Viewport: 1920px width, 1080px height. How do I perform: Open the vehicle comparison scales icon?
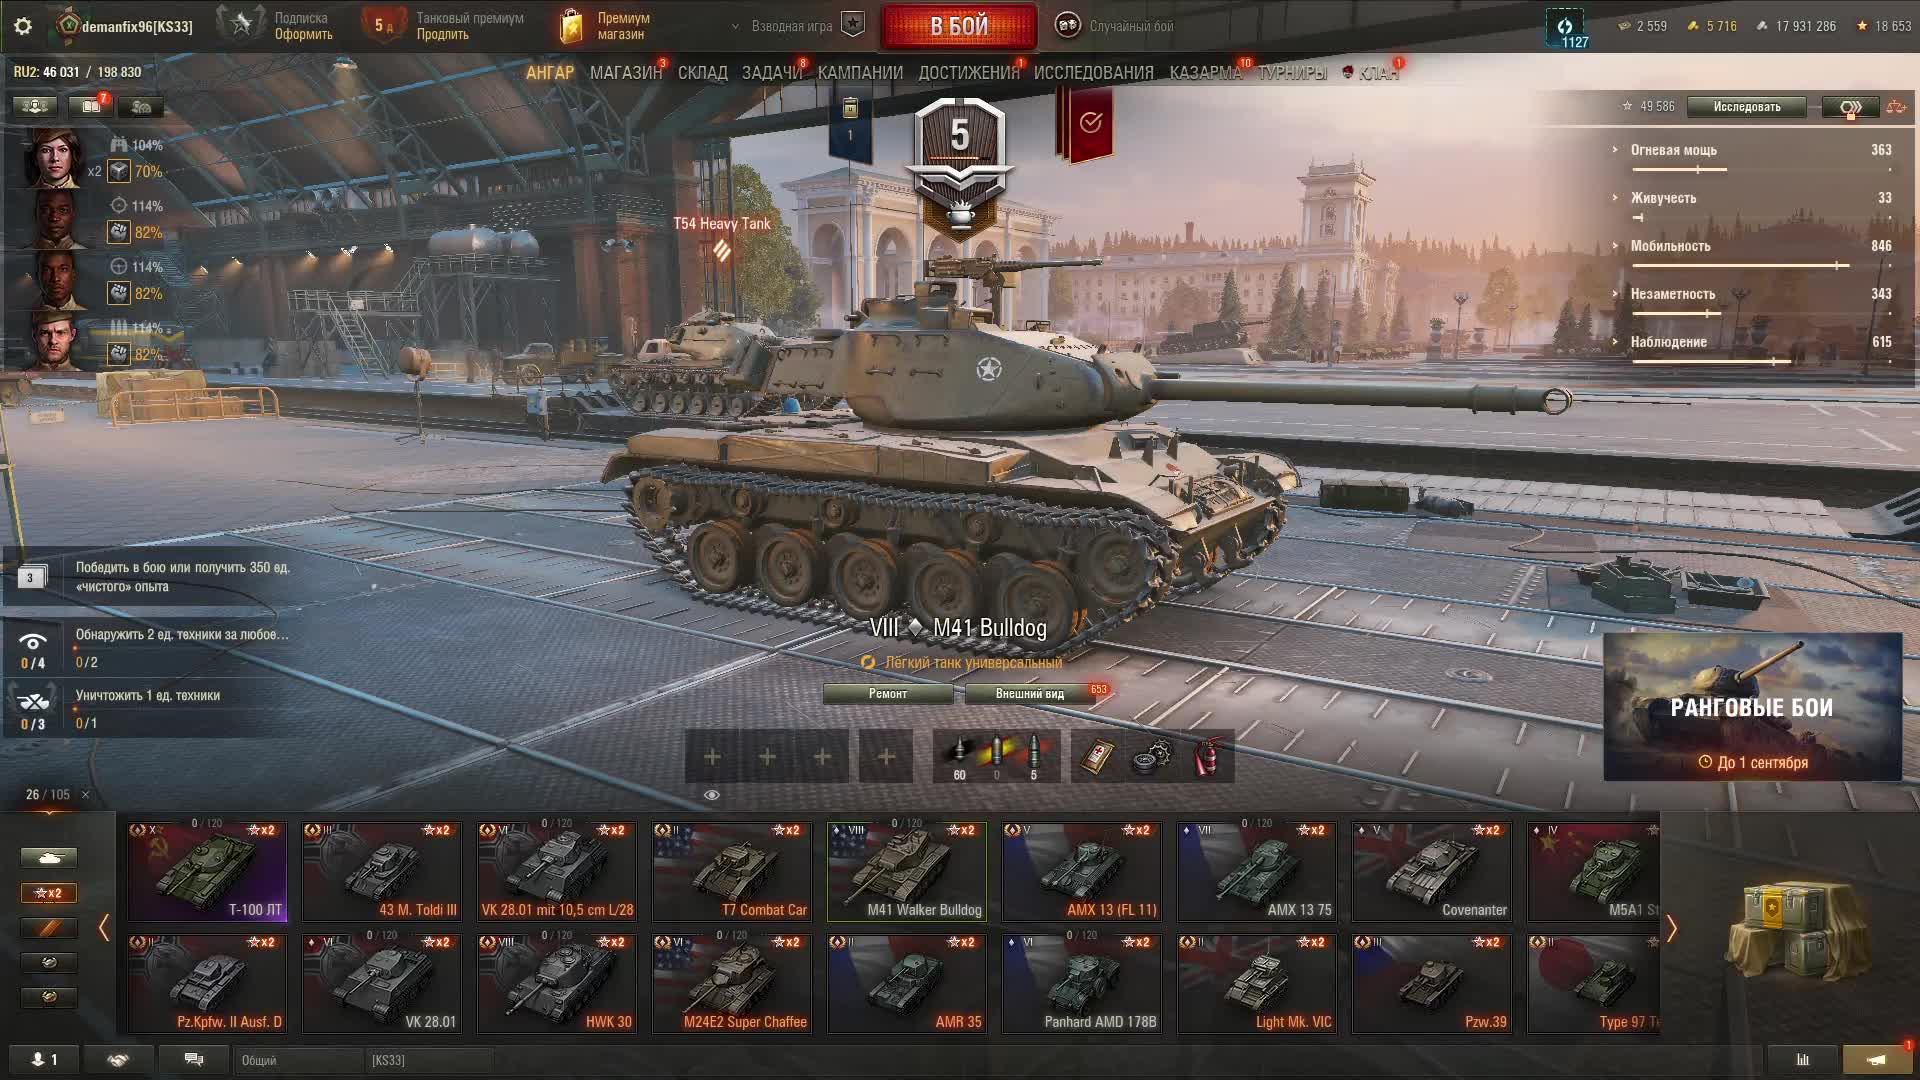pos(1896,107)
